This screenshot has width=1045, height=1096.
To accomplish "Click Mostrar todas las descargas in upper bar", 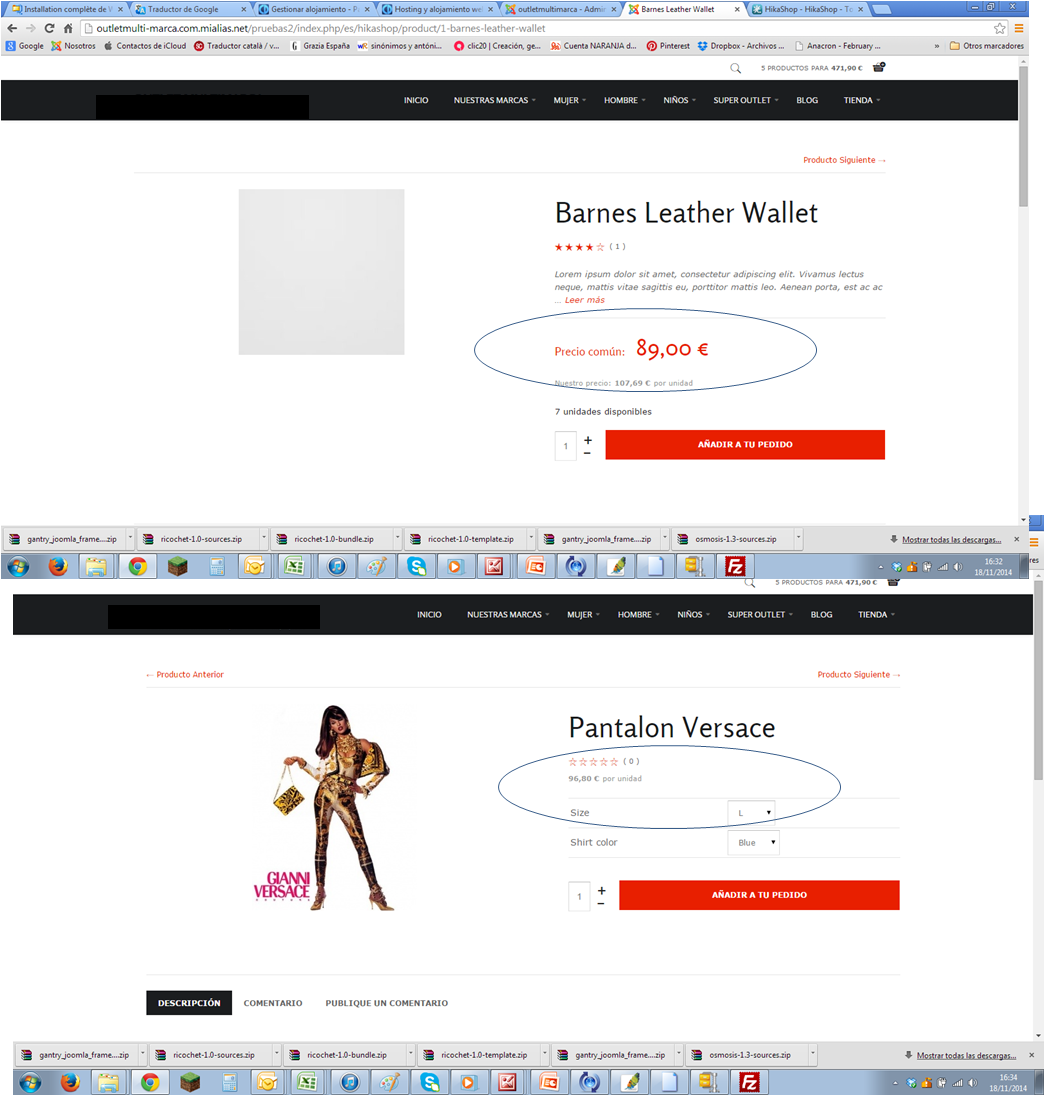I will coord(951,540).
